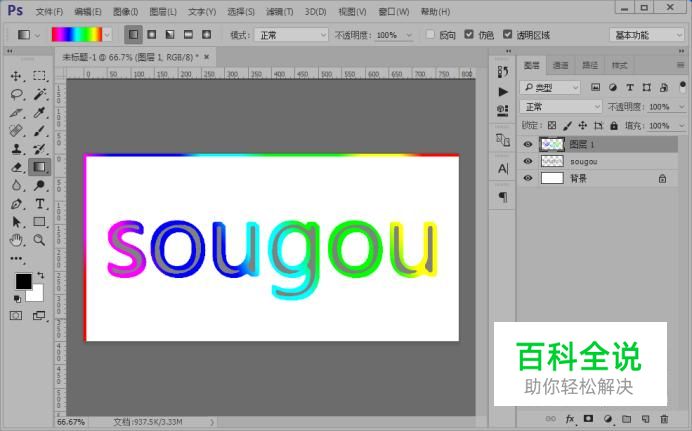Toggle the 透明区域 transparency checkbox
The height and width of the screenshot is (431, 692).
tap(508, 34)
